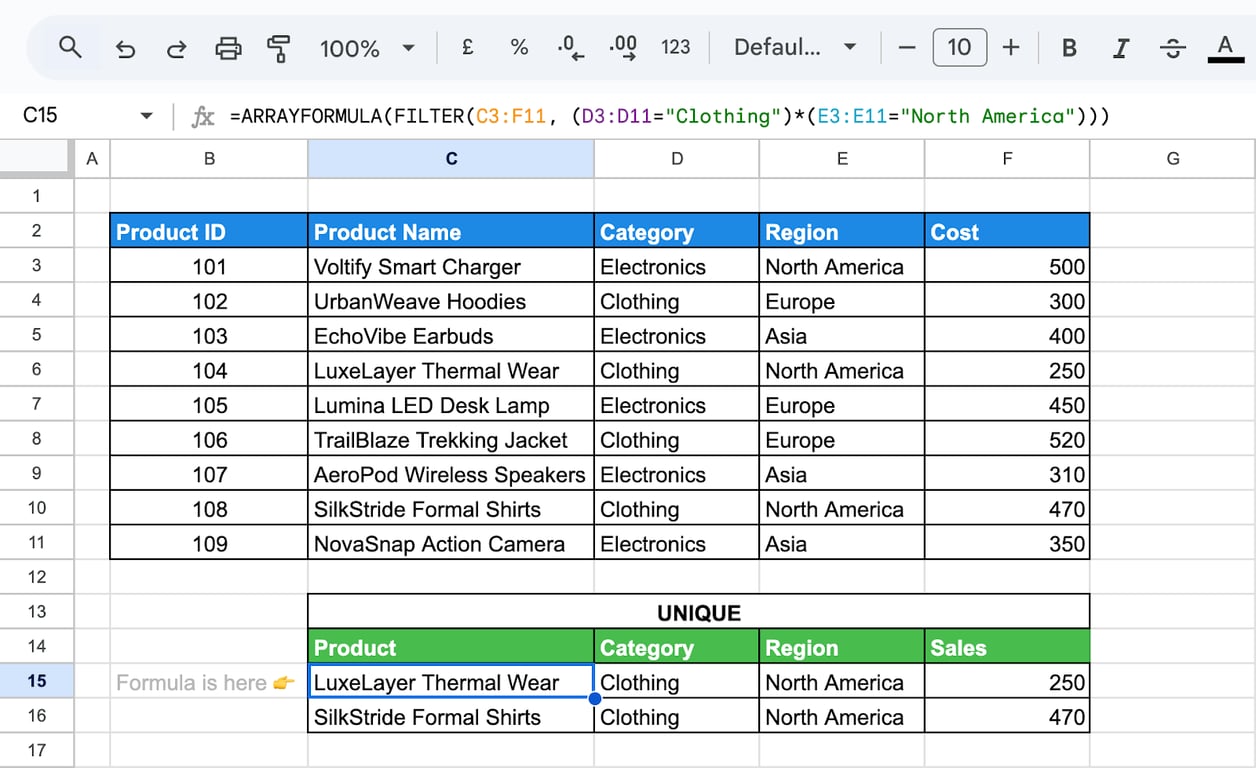This screenshot has height=768, width=1256.
Task: Click cost cell 520
Action: (1007, 439)
